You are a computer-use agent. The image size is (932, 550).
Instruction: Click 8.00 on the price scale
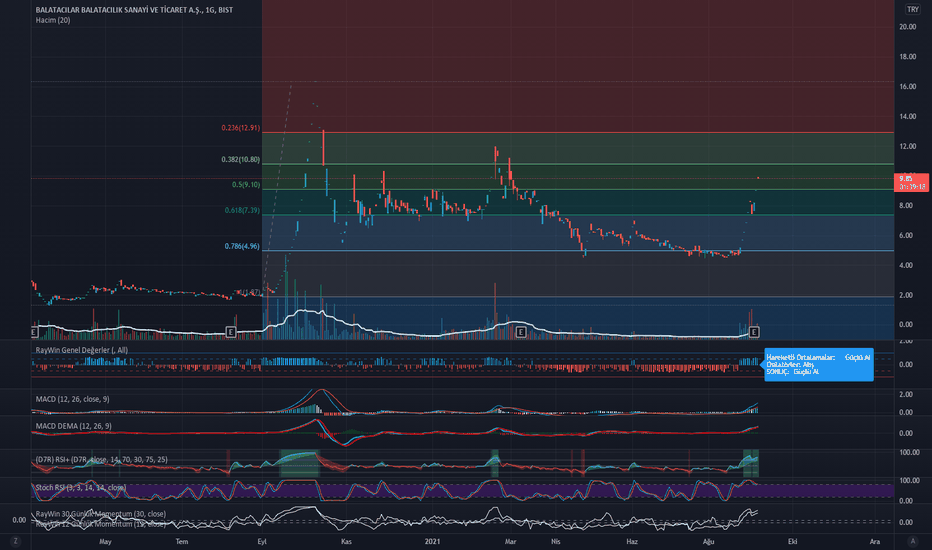click(906, 206)
